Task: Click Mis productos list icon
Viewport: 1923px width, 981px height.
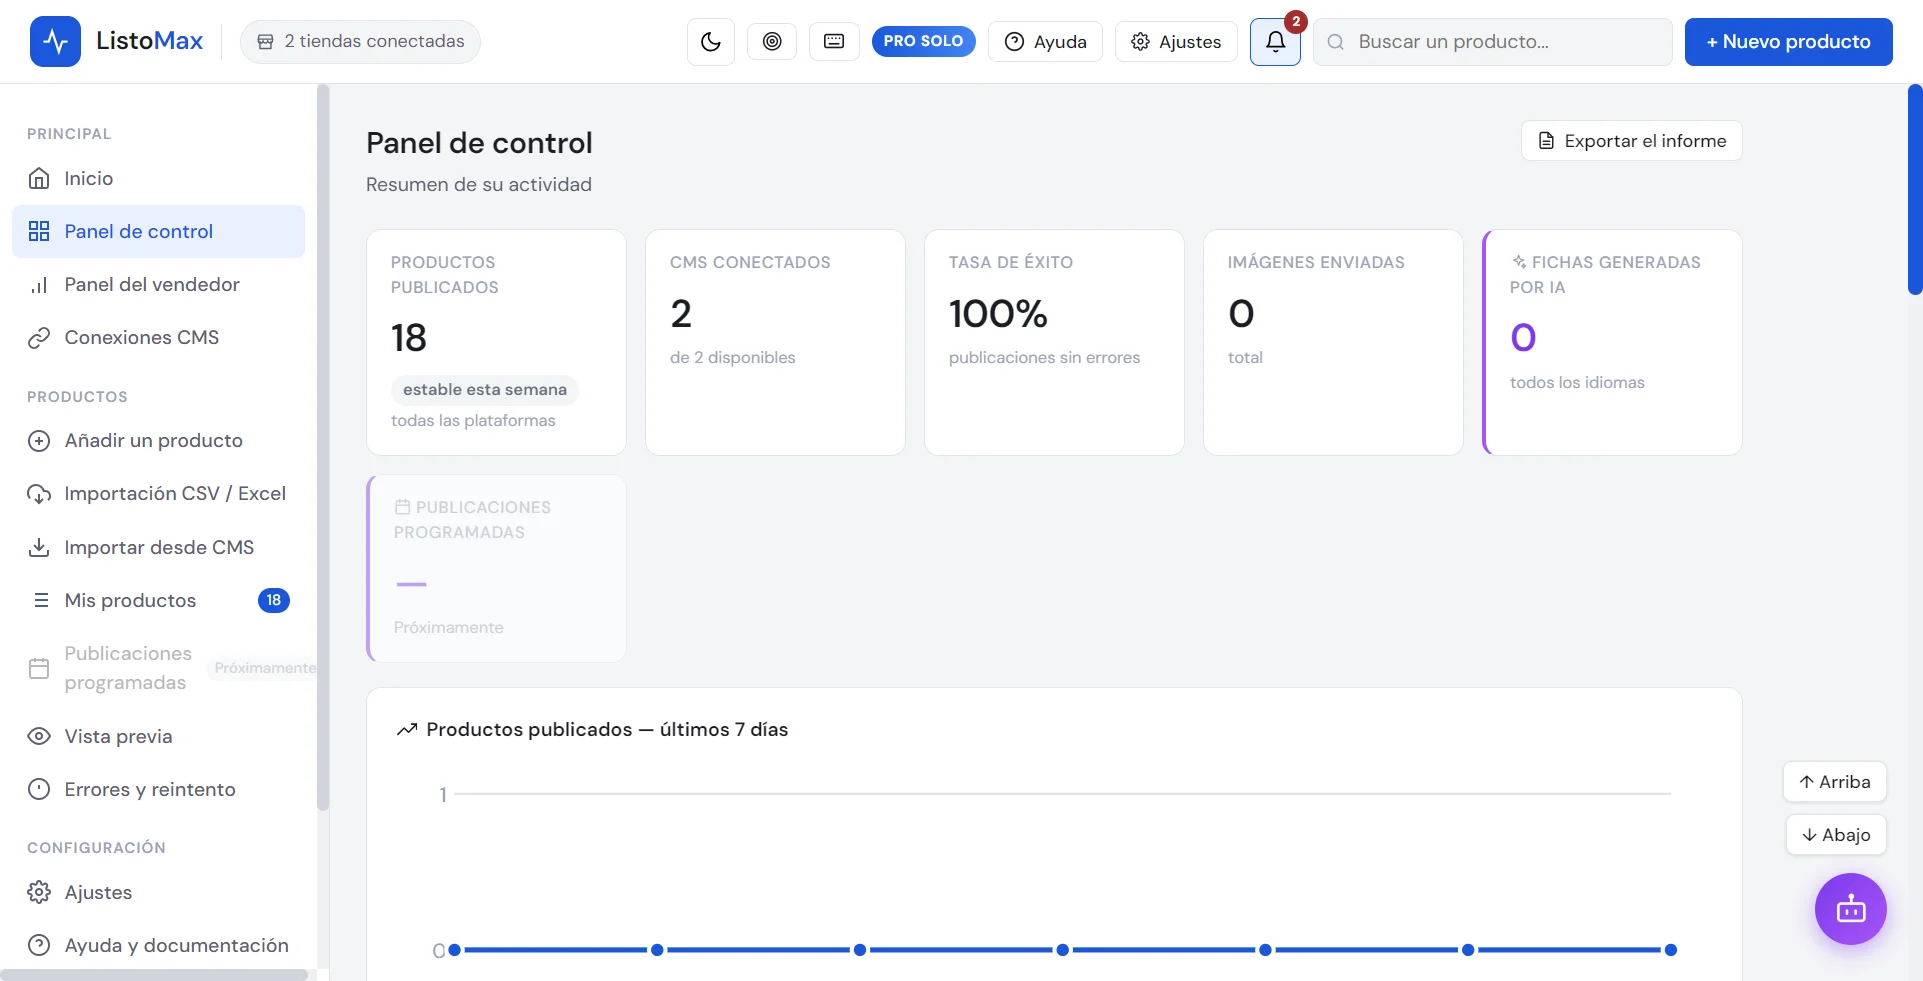Action: tap(41, 600)
